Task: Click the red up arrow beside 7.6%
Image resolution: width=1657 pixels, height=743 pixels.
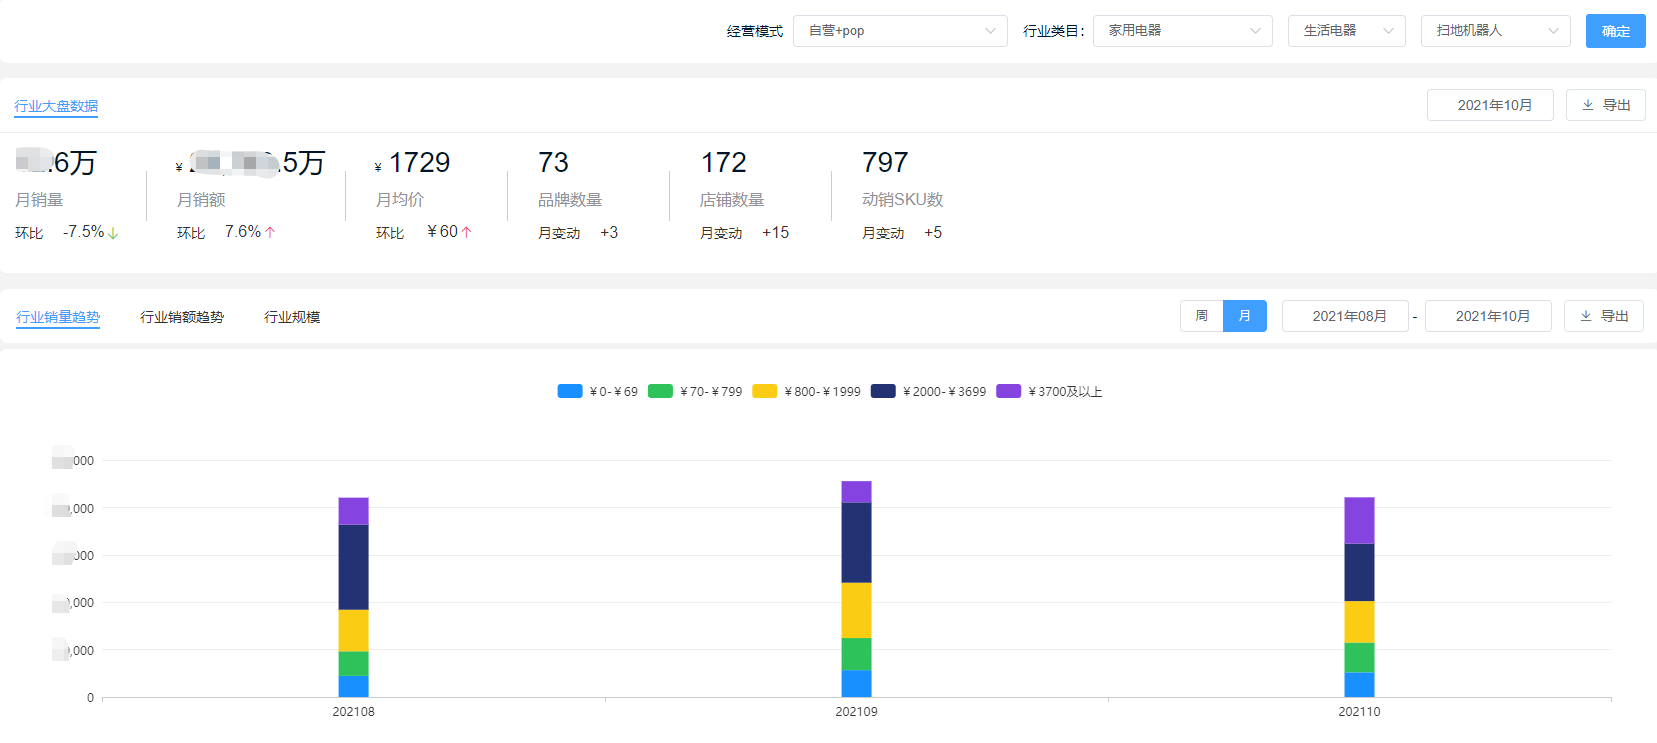Action: click(x=270, y=232)
